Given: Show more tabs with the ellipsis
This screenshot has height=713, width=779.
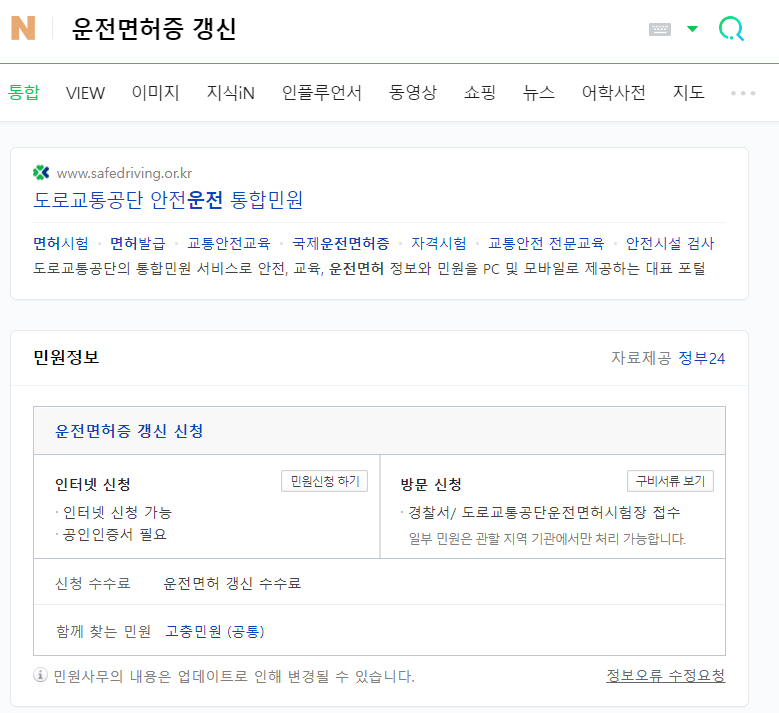Looking at the screenshot, I should [x=743, y=93].
